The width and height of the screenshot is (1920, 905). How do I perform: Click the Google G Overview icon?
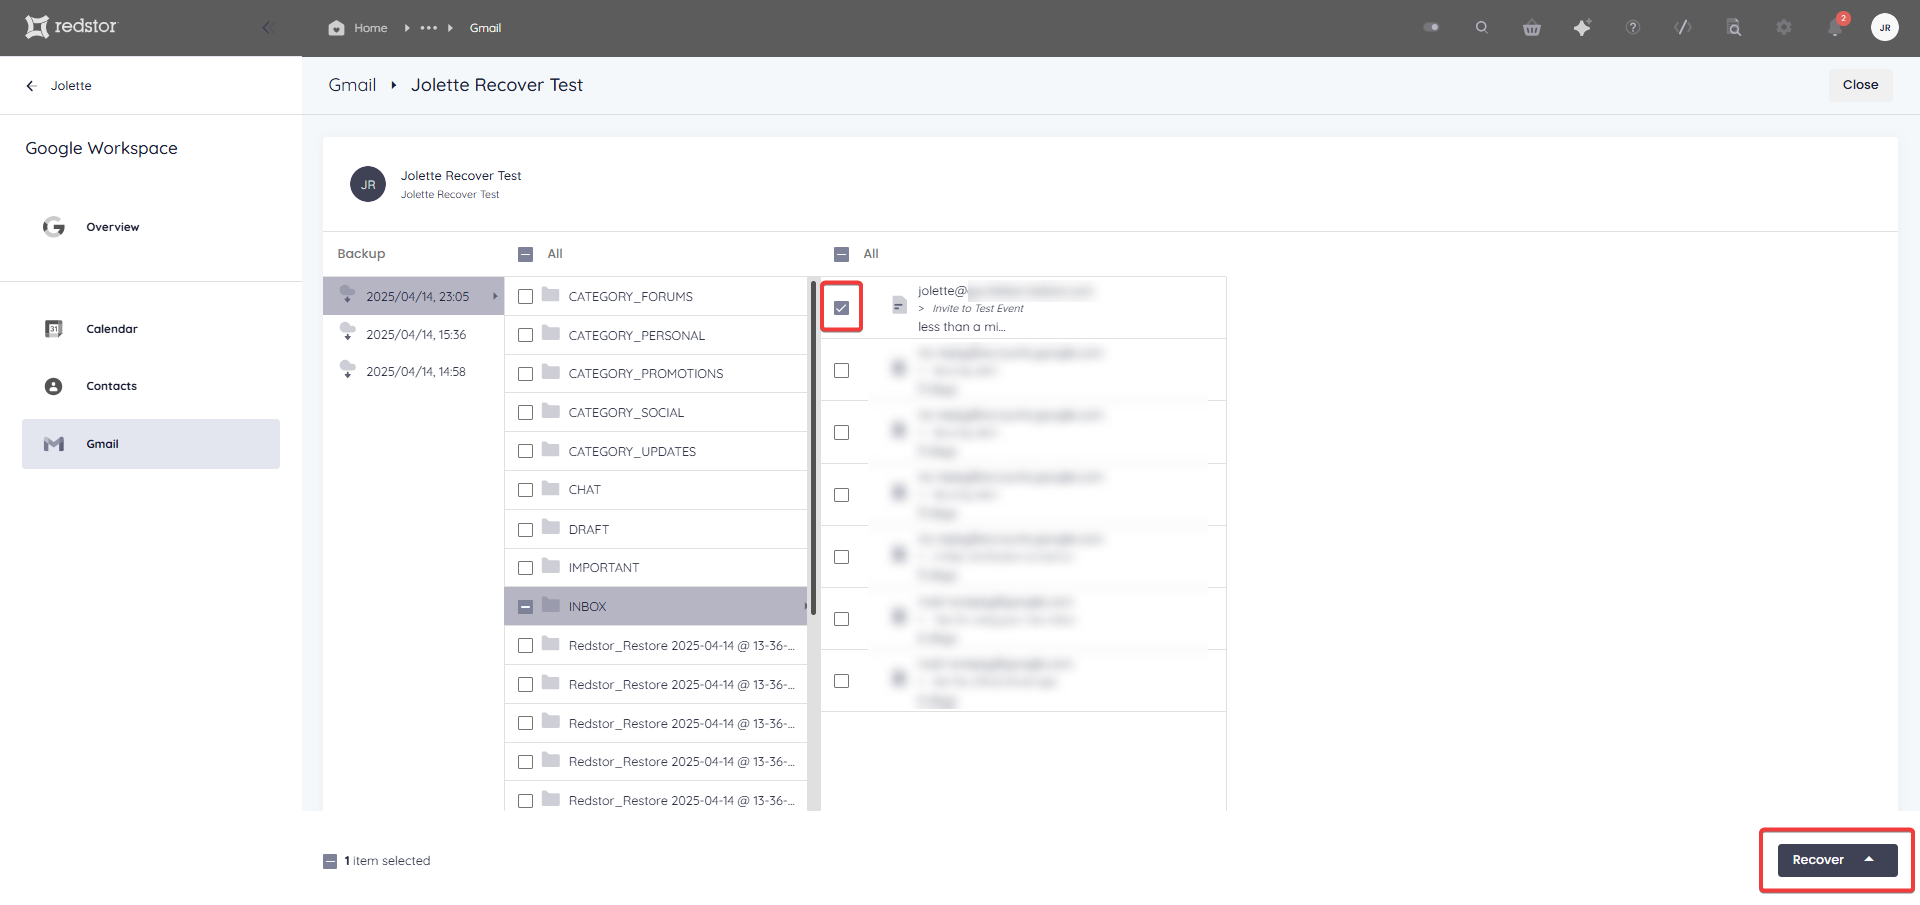coord(54,227)
